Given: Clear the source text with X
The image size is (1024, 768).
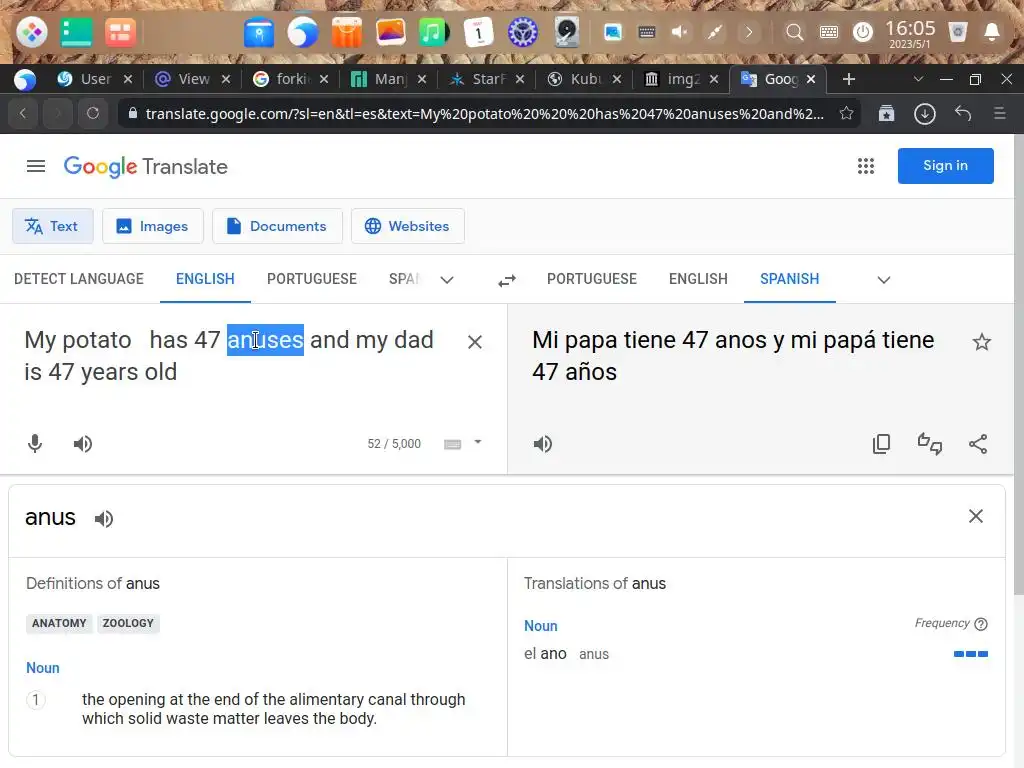Looking at the screenshot, I should click(x=475, y=342).
